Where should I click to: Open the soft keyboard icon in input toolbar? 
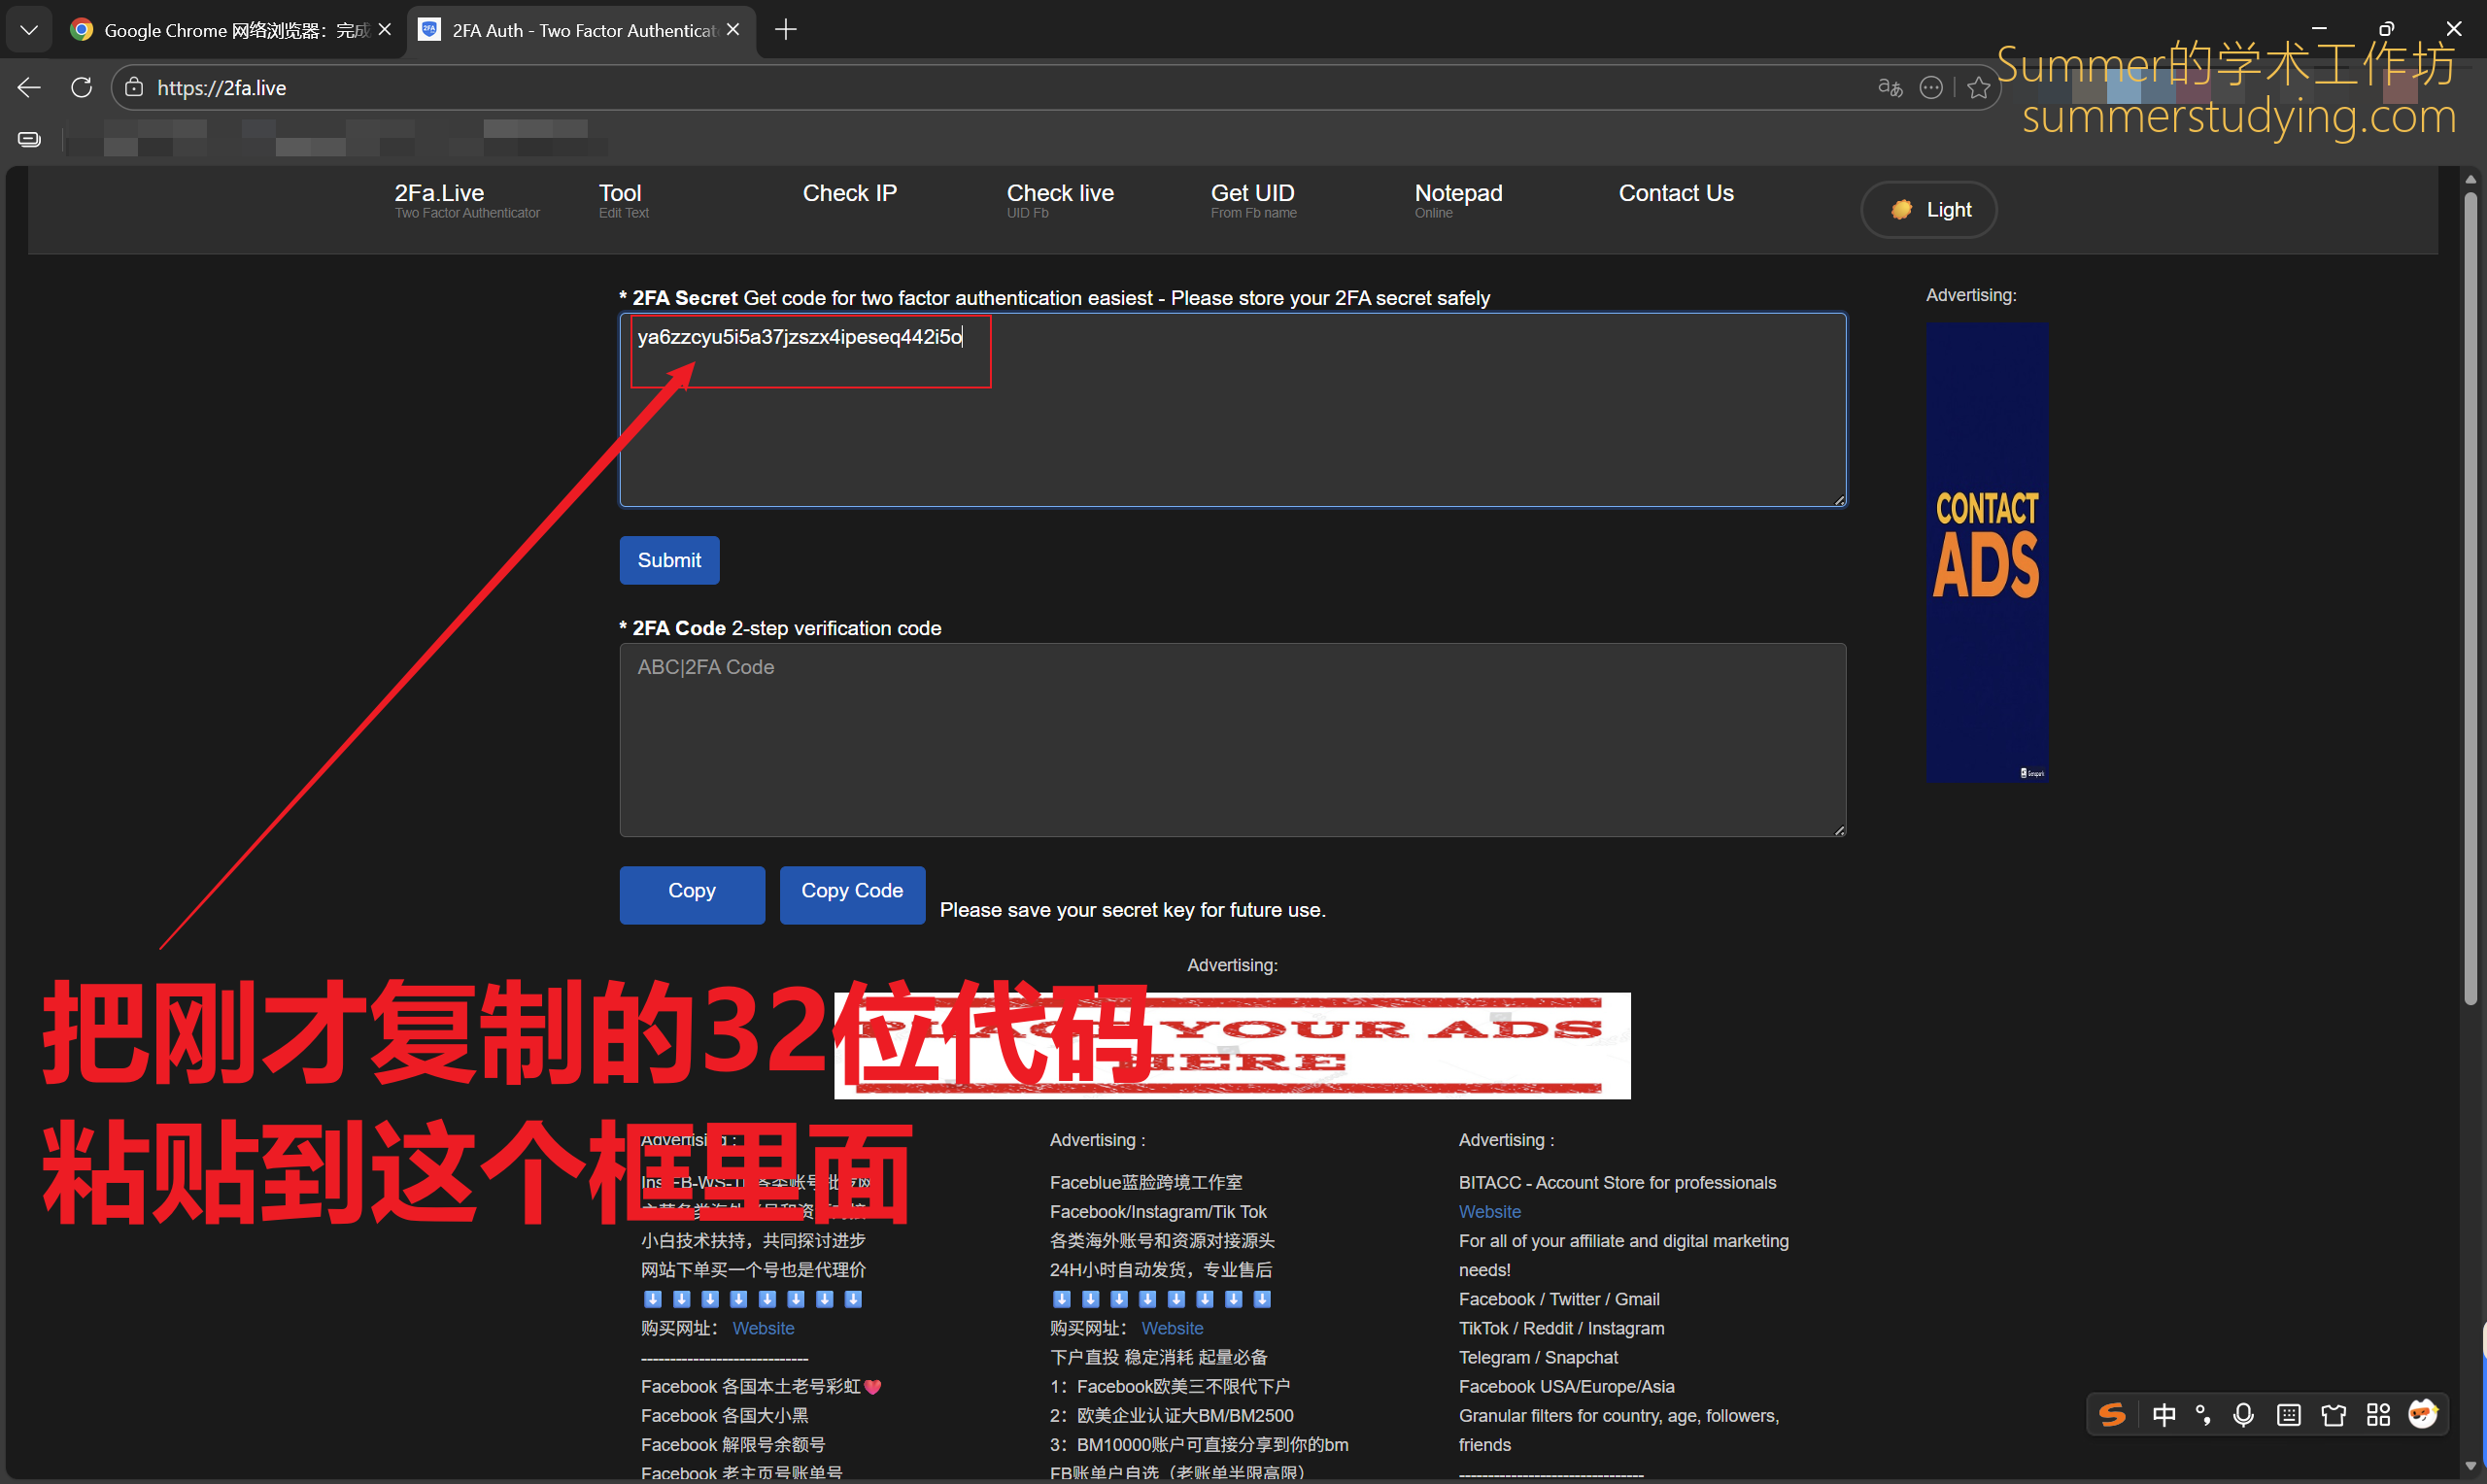2288,1414
